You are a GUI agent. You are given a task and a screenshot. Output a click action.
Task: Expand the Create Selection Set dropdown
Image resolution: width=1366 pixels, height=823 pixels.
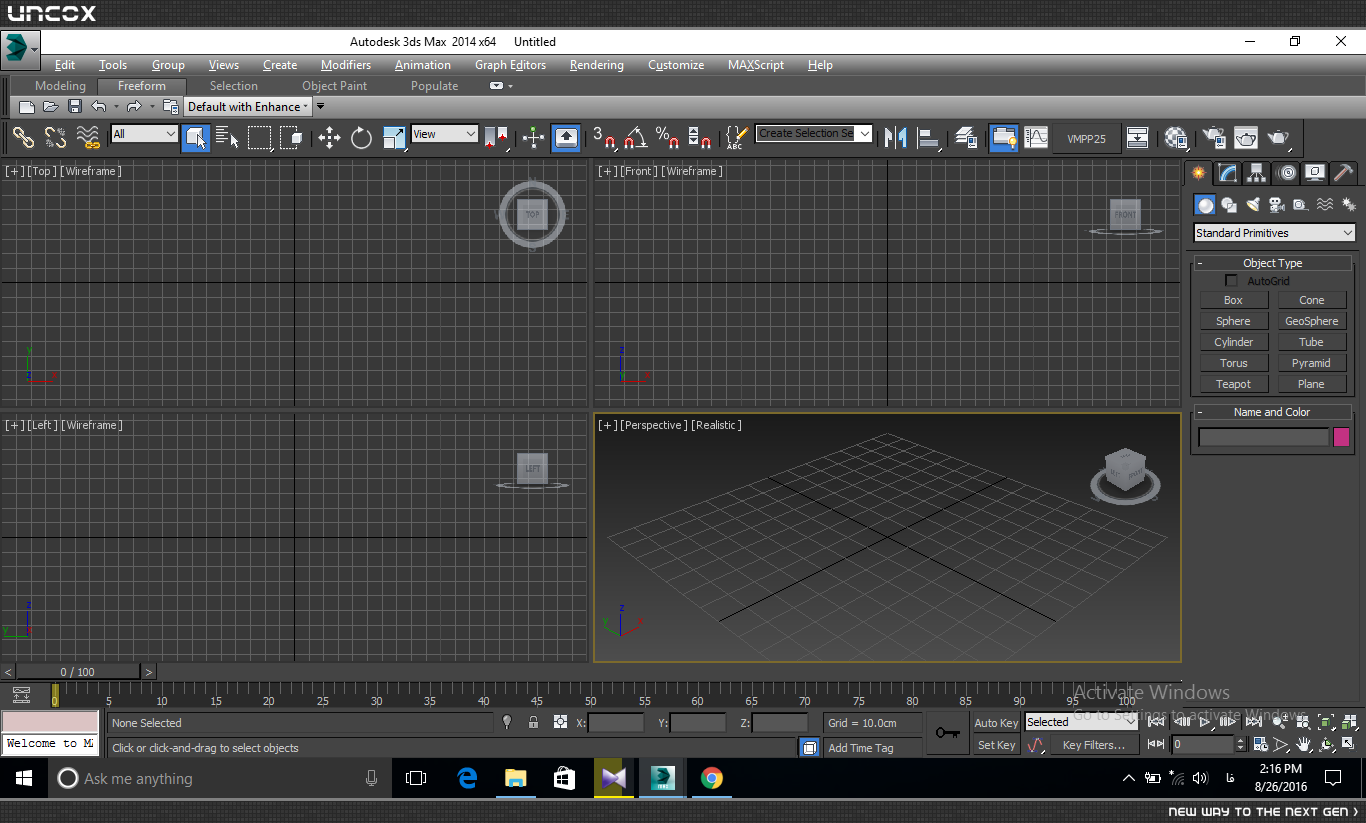[x=865, y=133]
